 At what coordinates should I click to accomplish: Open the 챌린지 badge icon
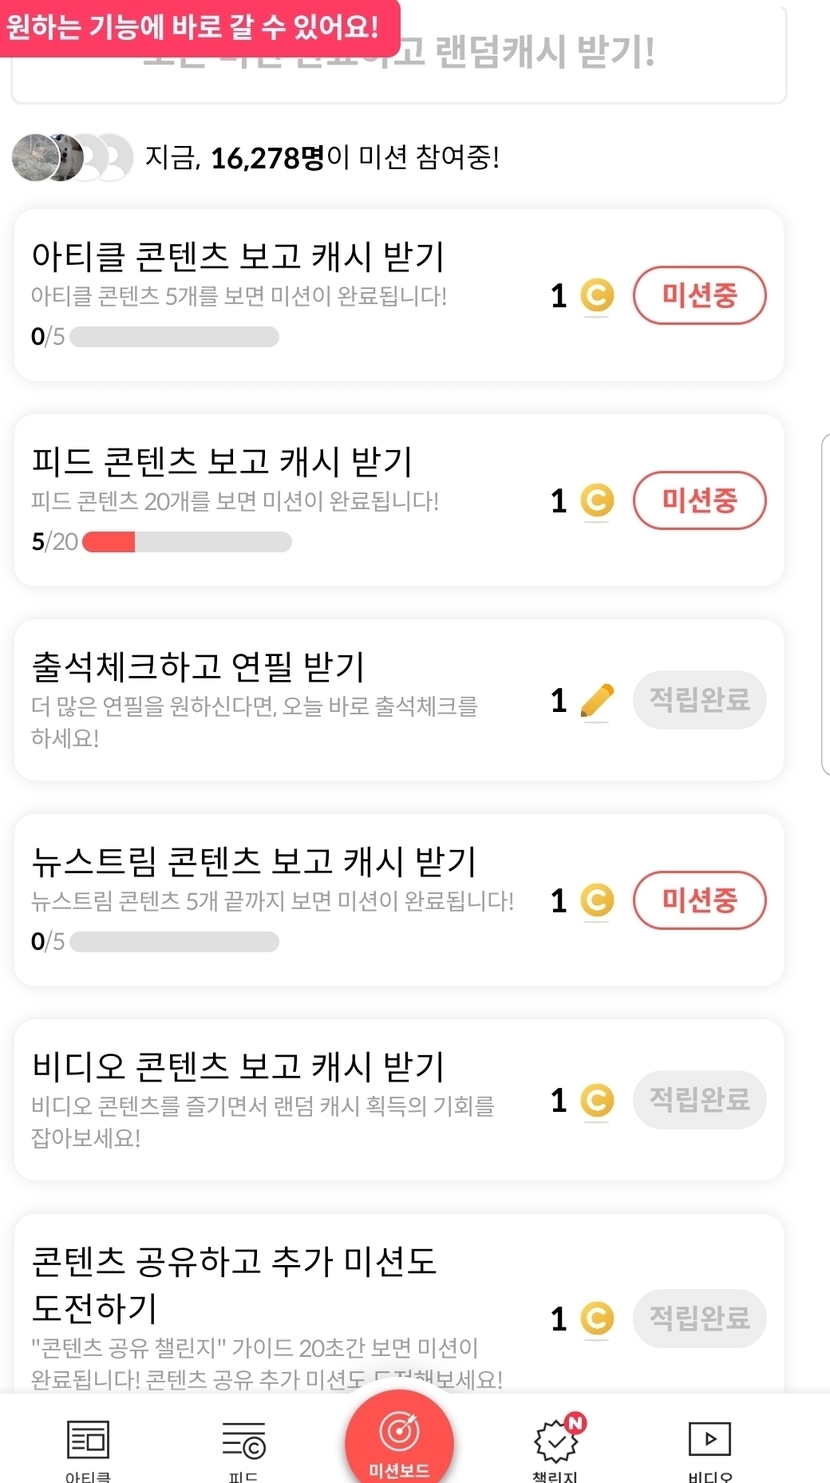point(556,1441)
